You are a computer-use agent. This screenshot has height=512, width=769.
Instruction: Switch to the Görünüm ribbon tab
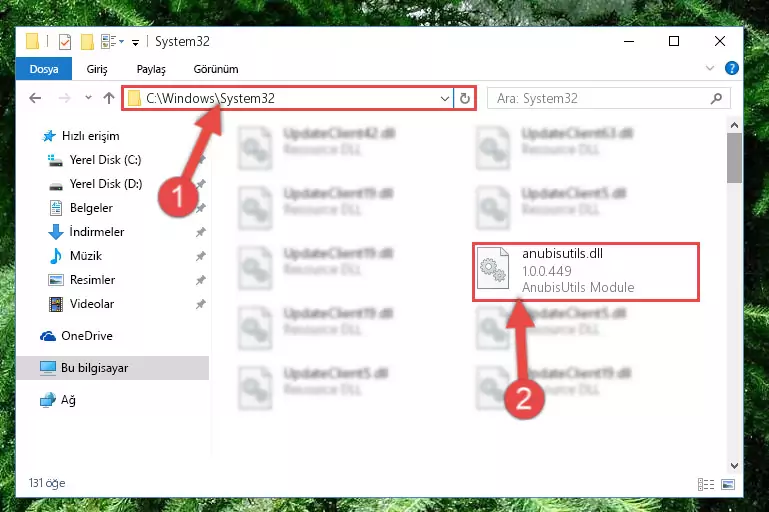click(x=216, y=69)
